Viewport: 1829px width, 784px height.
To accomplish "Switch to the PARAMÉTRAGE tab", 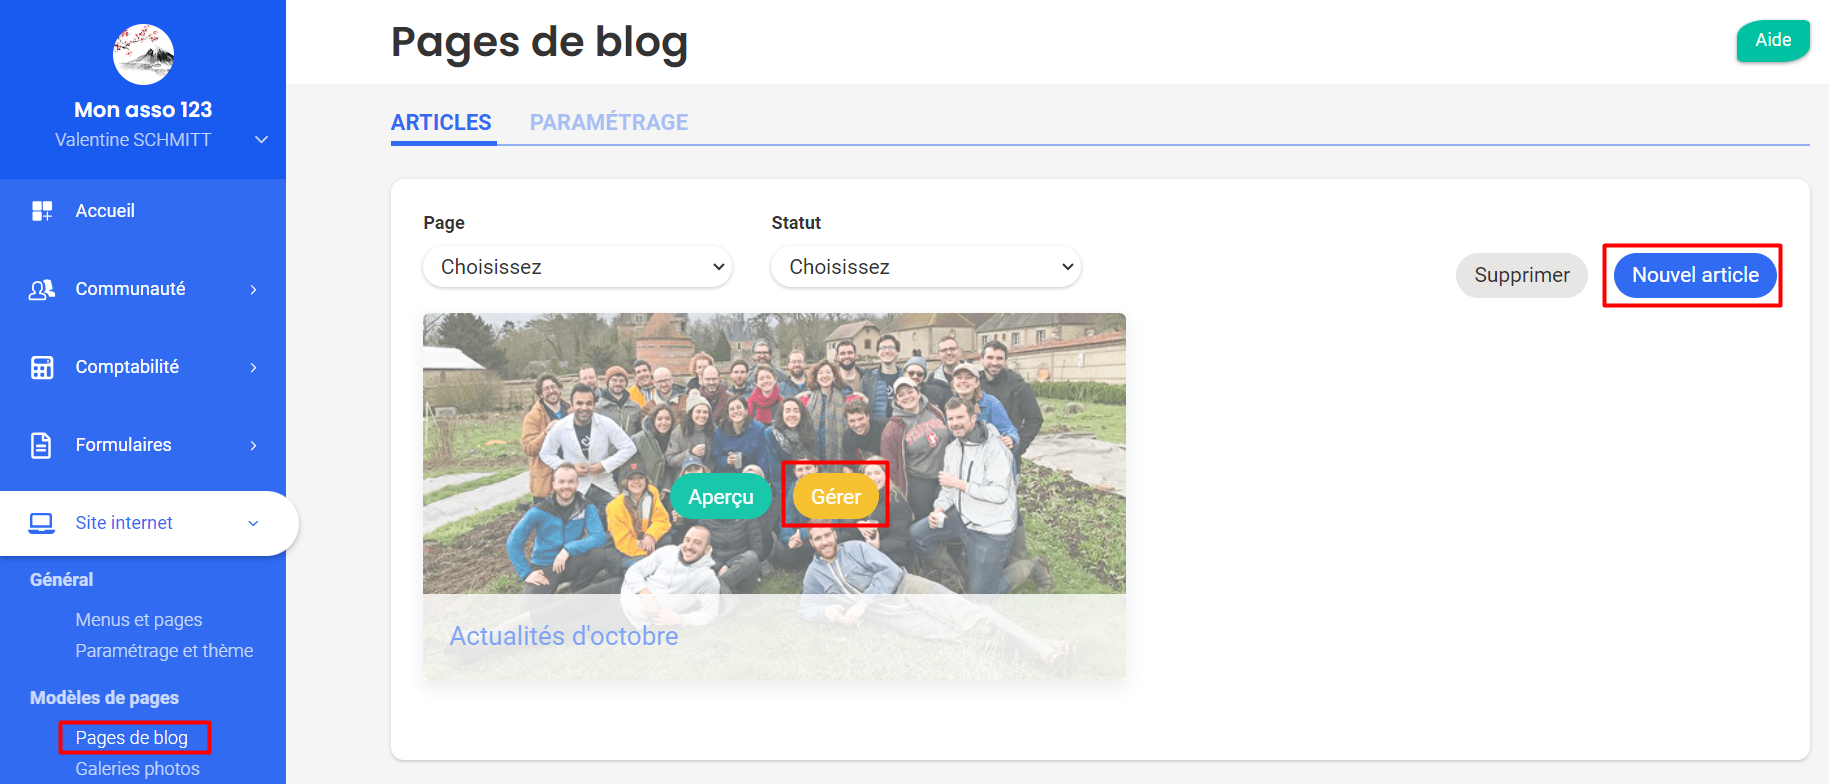I will click(x=609, y=122).
